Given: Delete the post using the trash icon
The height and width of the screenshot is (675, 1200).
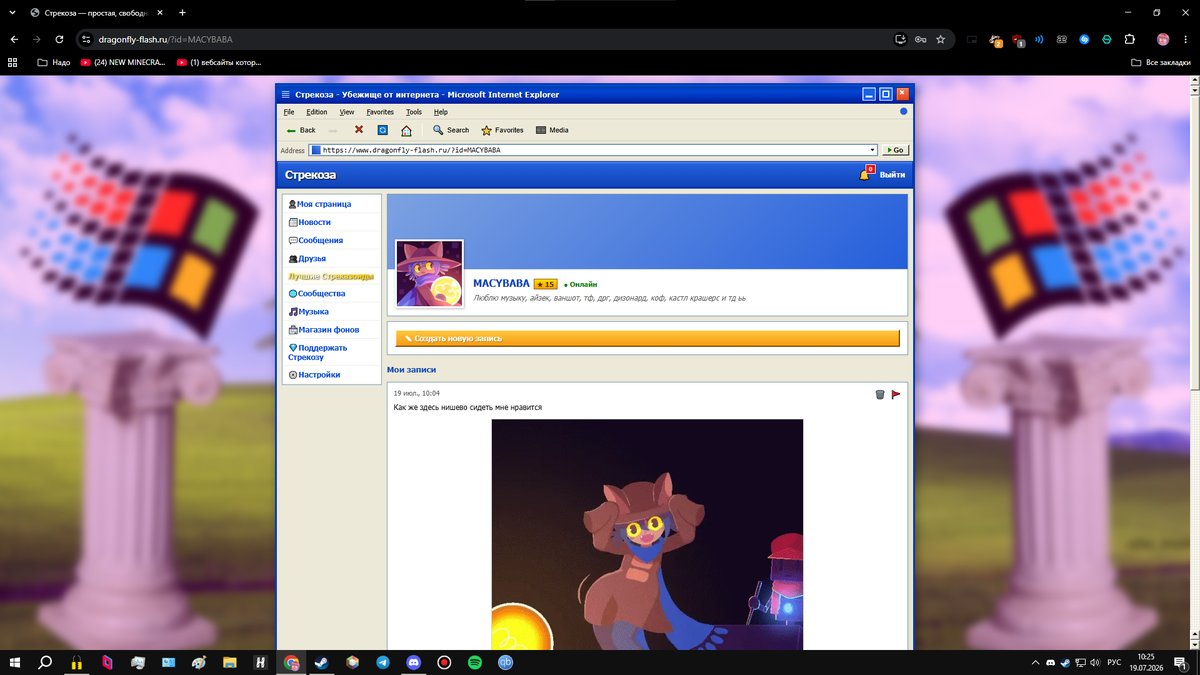Looking at the screenshot, I should tap(880, 394).
